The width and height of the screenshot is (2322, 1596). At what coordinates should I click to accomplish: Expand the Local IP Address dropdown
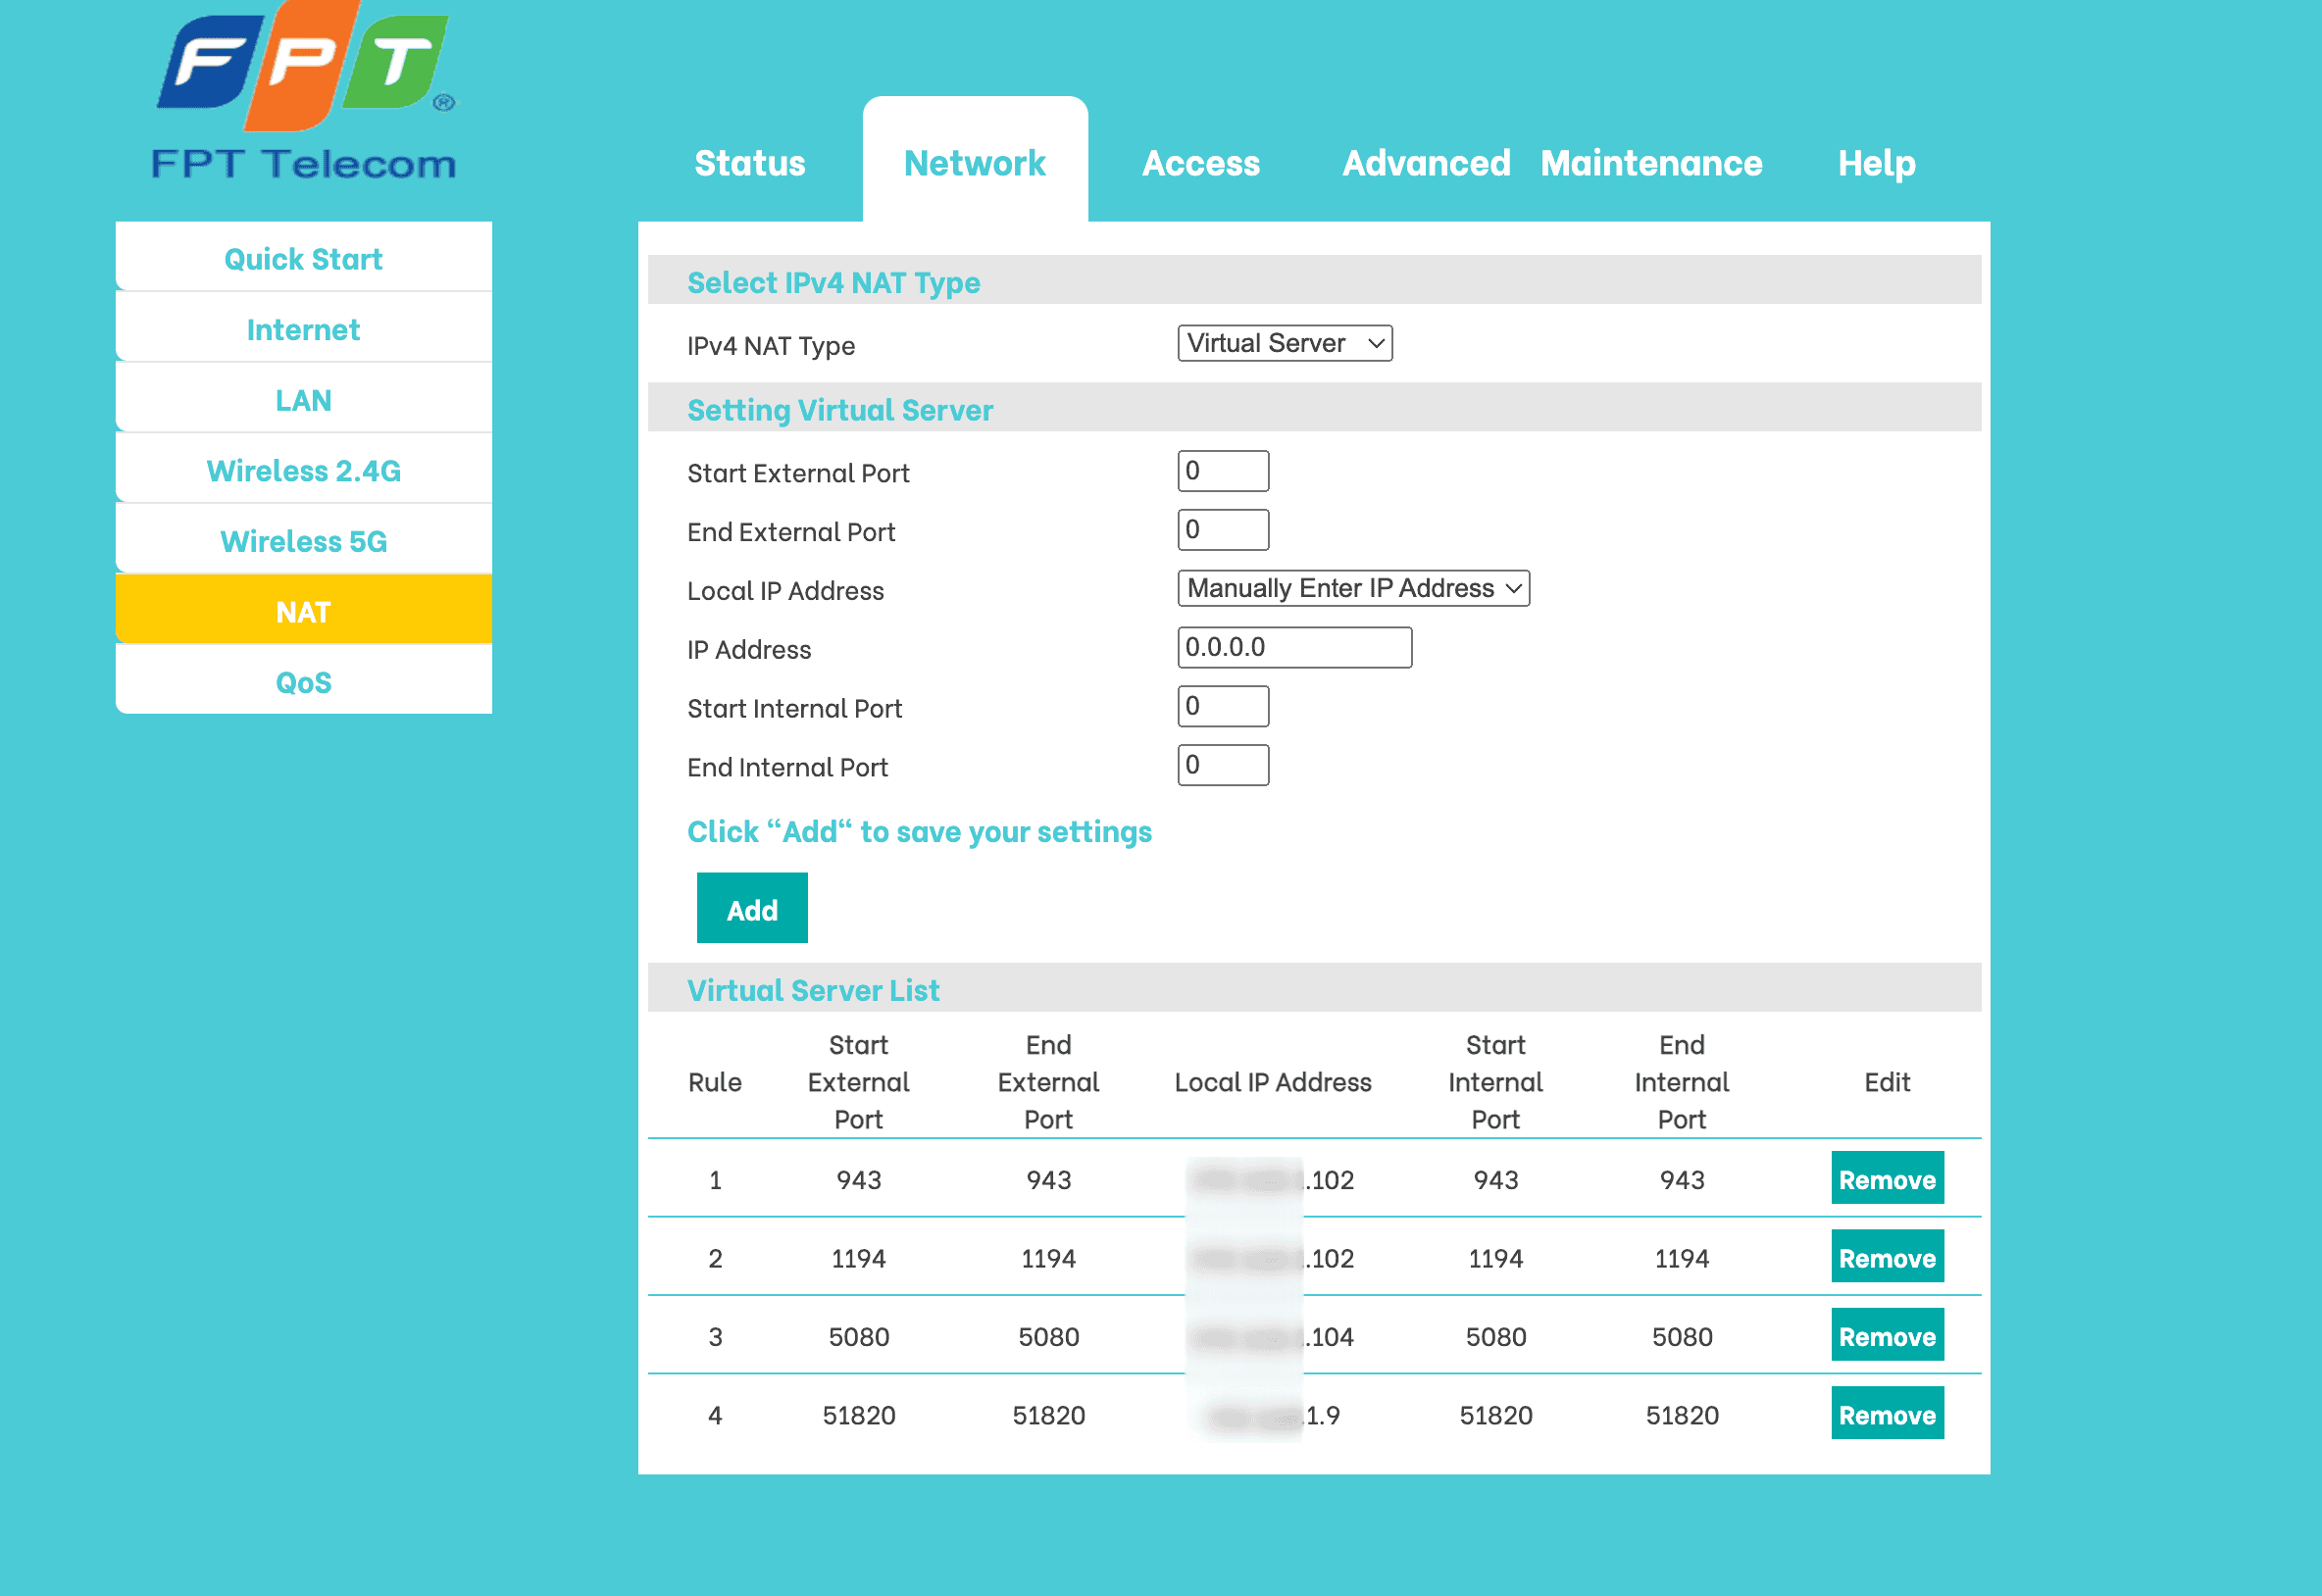tap(1354, 588)
